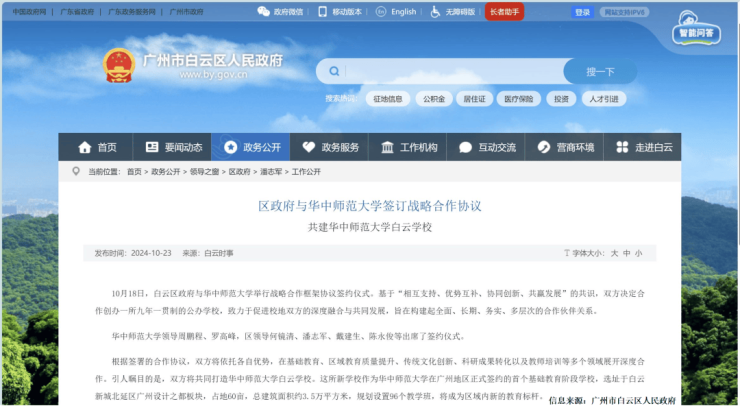Click the 工作公开 breadcrumb link
Viewport: 740px width, 408px height.
306,172
